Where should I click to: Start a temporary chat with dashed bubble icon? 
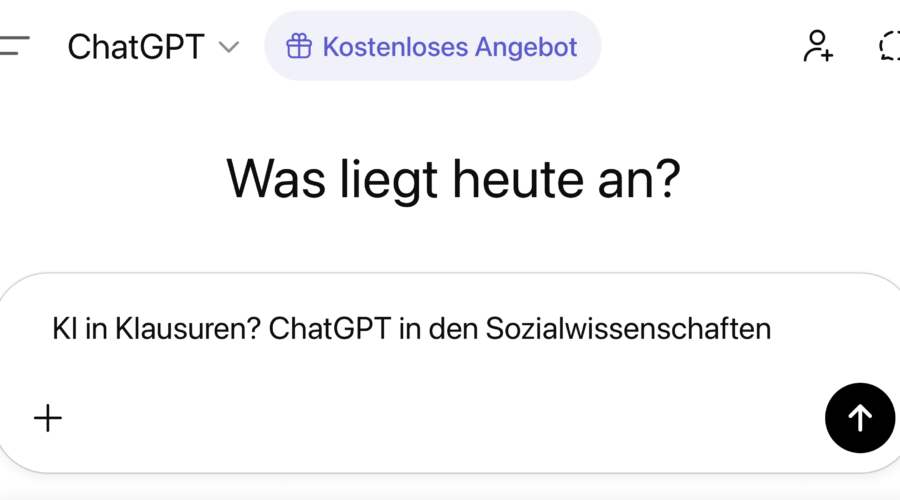888,46
